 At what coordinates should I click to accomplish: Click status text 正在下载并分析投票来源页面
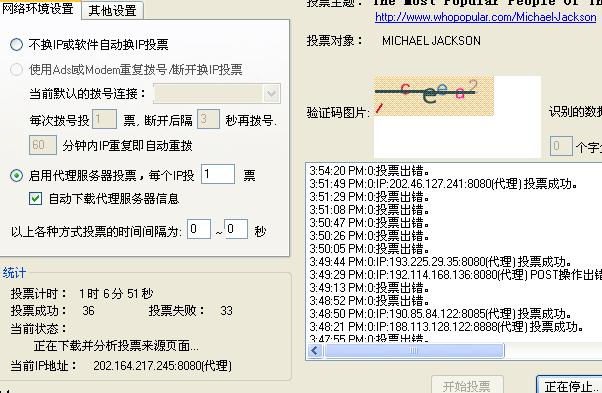tap(116, 346)
